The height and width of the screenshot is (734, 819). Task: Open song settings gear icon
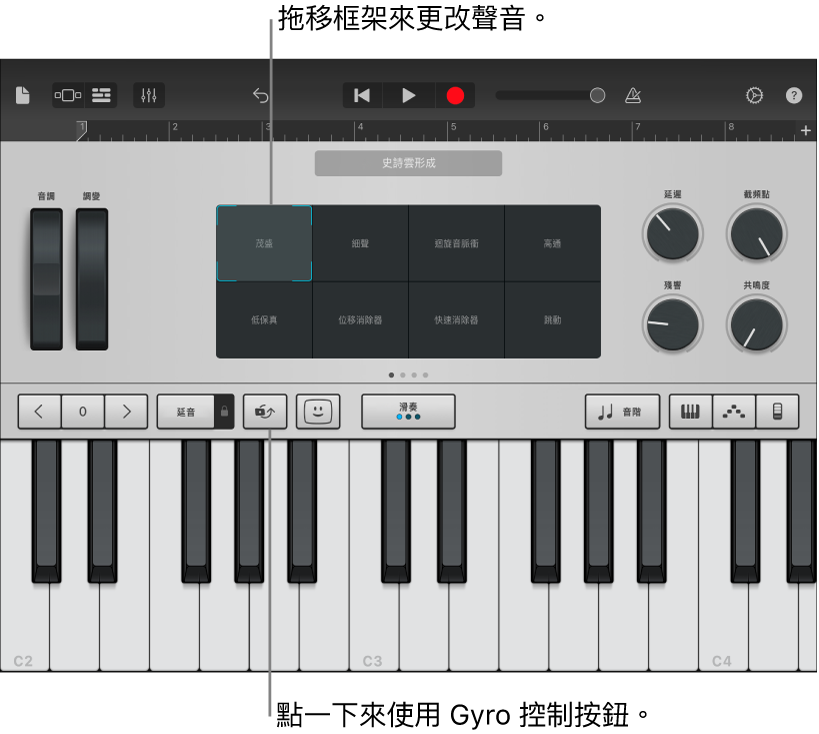click(x=754, y=96)
